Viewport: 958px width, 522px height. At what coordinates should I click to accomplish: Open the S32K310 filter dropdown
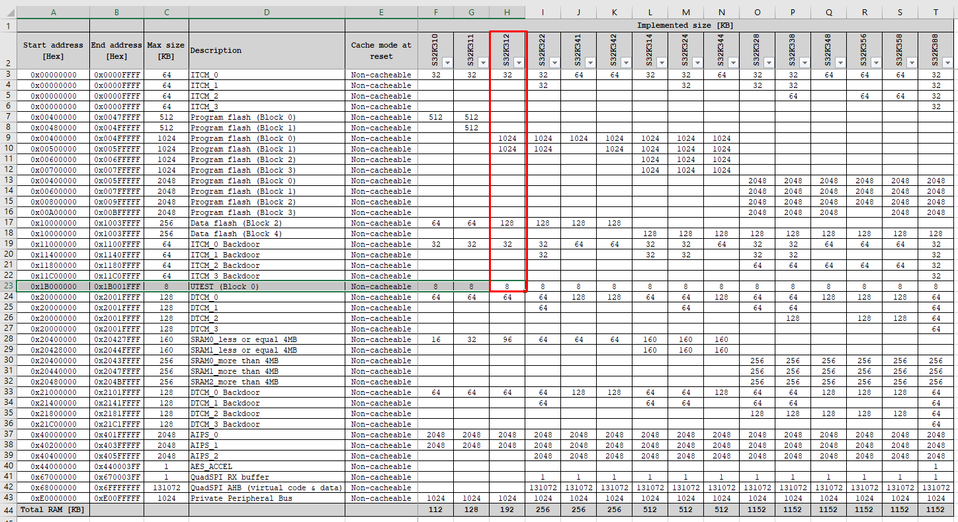(x=447, y=62)
